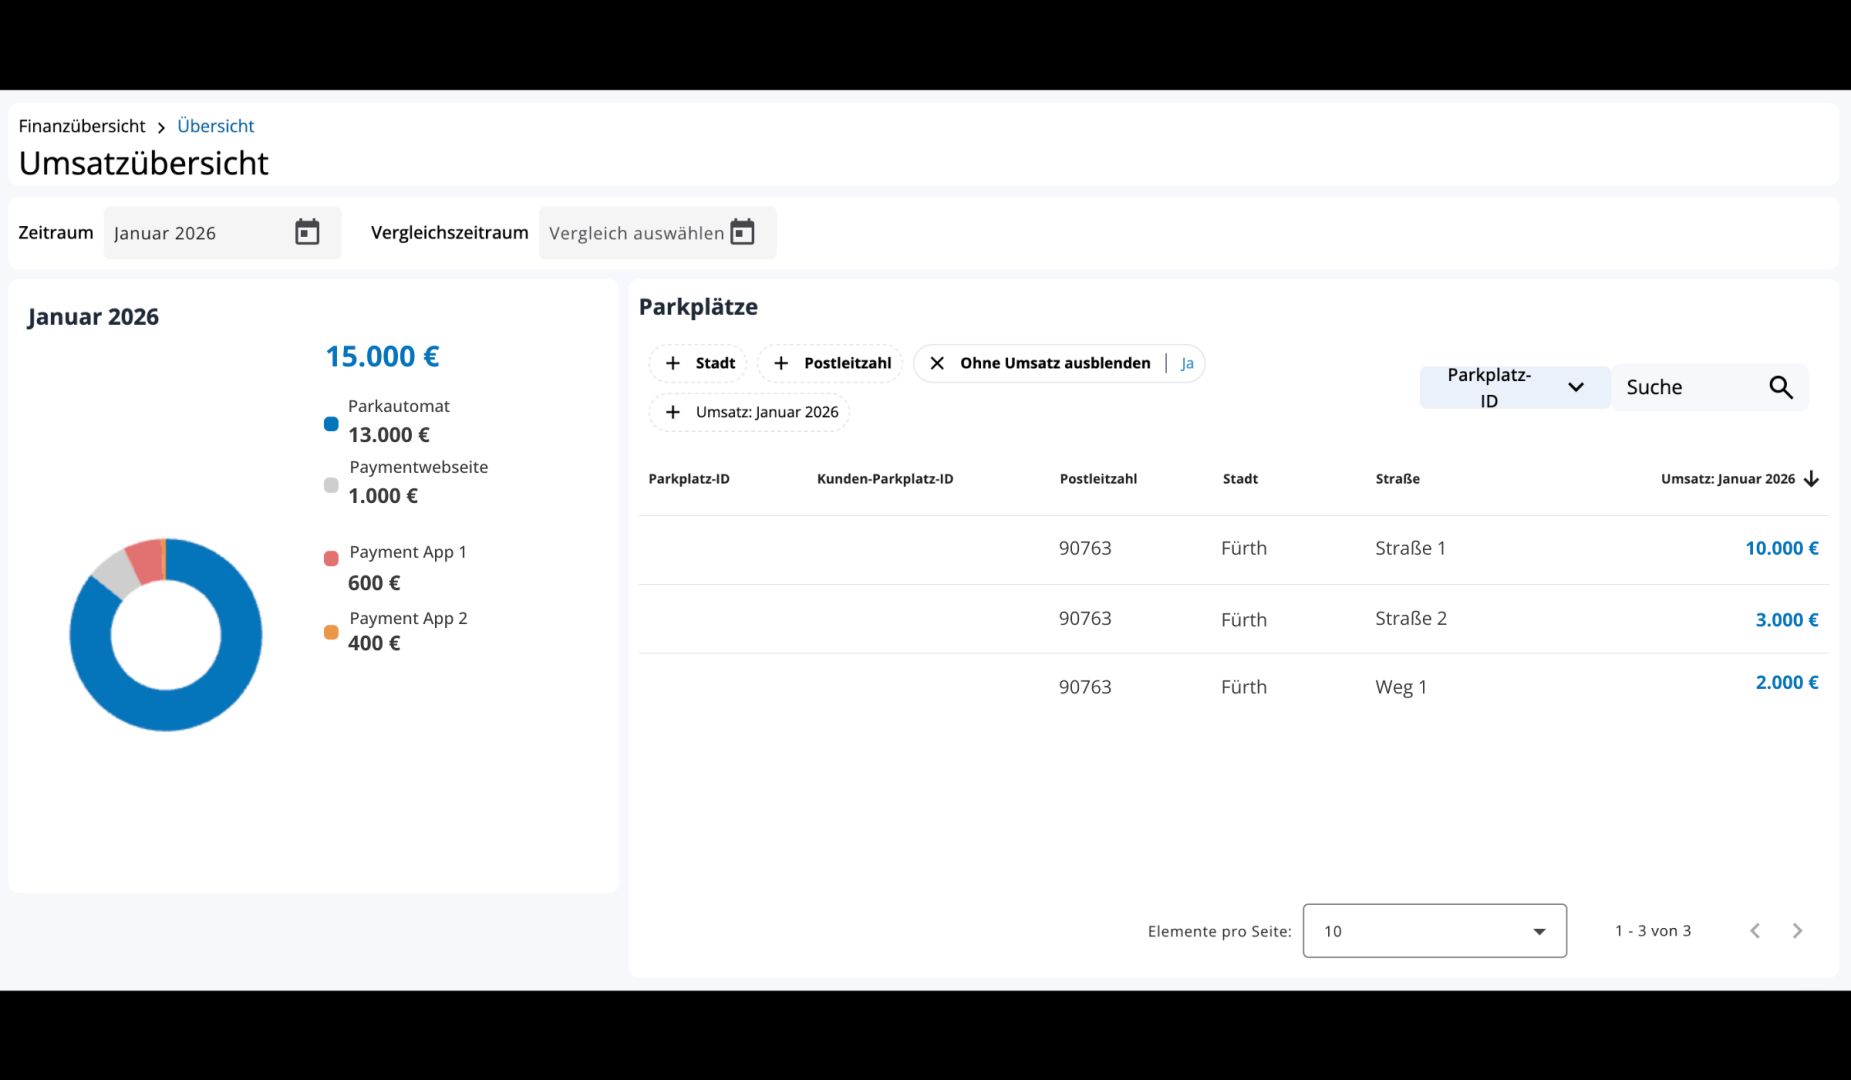Click the Suche input field
Screen dimensions: 1851x1080
[x=1690, y=387]
